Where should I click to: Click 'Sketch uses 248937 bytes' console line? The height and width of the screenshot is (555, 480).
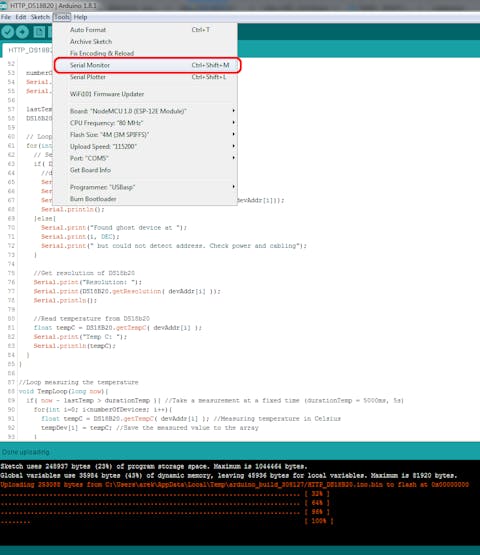click(154, 467)
